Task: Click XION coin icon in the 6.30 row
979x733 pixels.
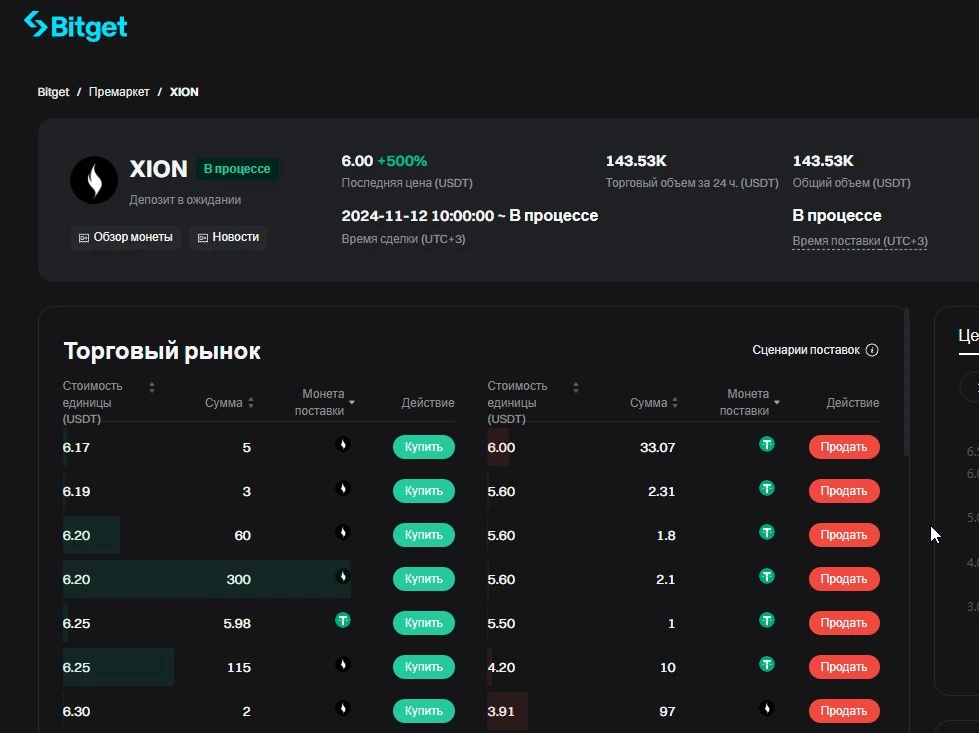Action: point(342,708)
